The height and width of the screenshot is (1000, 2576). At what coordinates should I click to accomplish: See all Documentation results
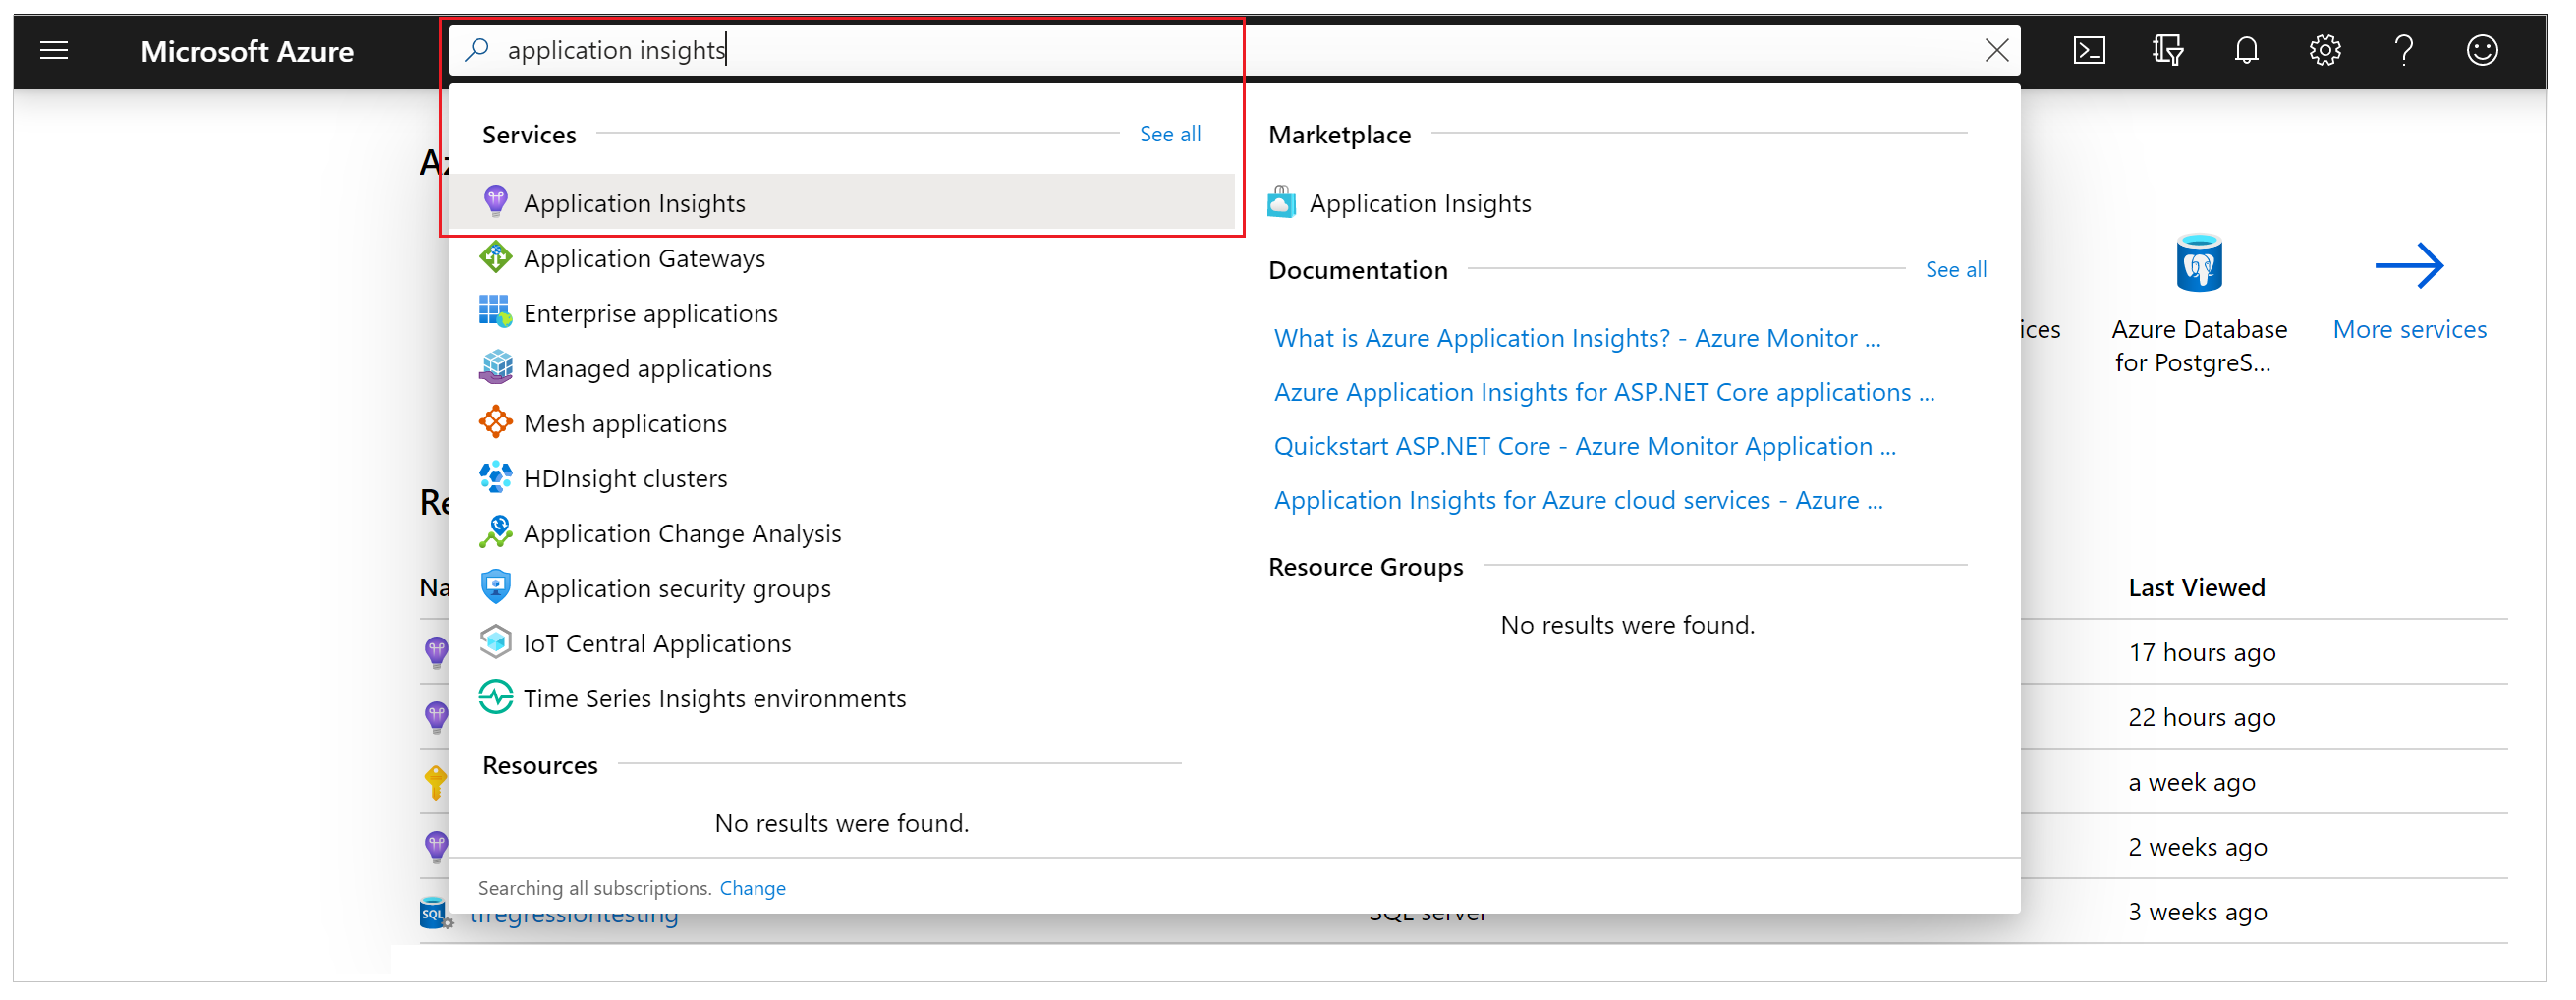1956,270
